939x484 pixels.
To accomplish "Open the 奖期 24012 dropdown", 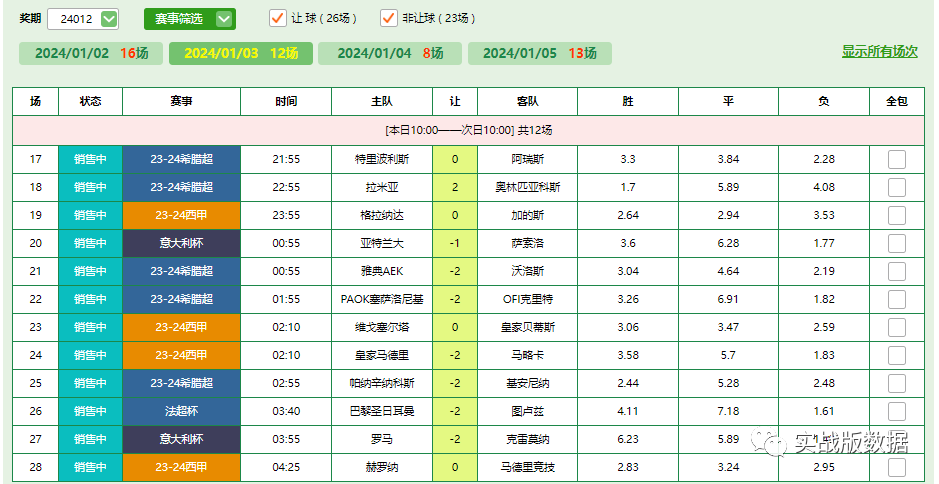I will pyautogui.click(x=83, y=19).
